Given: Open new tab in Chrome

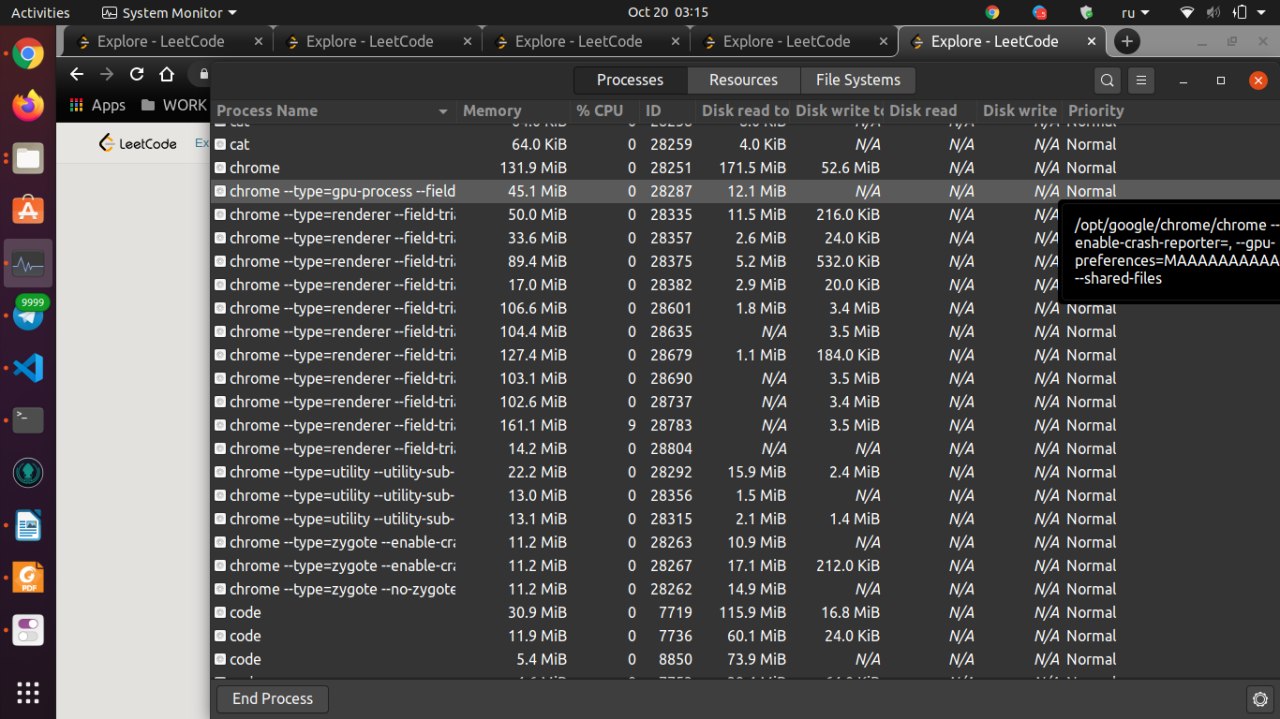Looking at the screenshot, I should pyautogui.click(x=1126, y=41).
